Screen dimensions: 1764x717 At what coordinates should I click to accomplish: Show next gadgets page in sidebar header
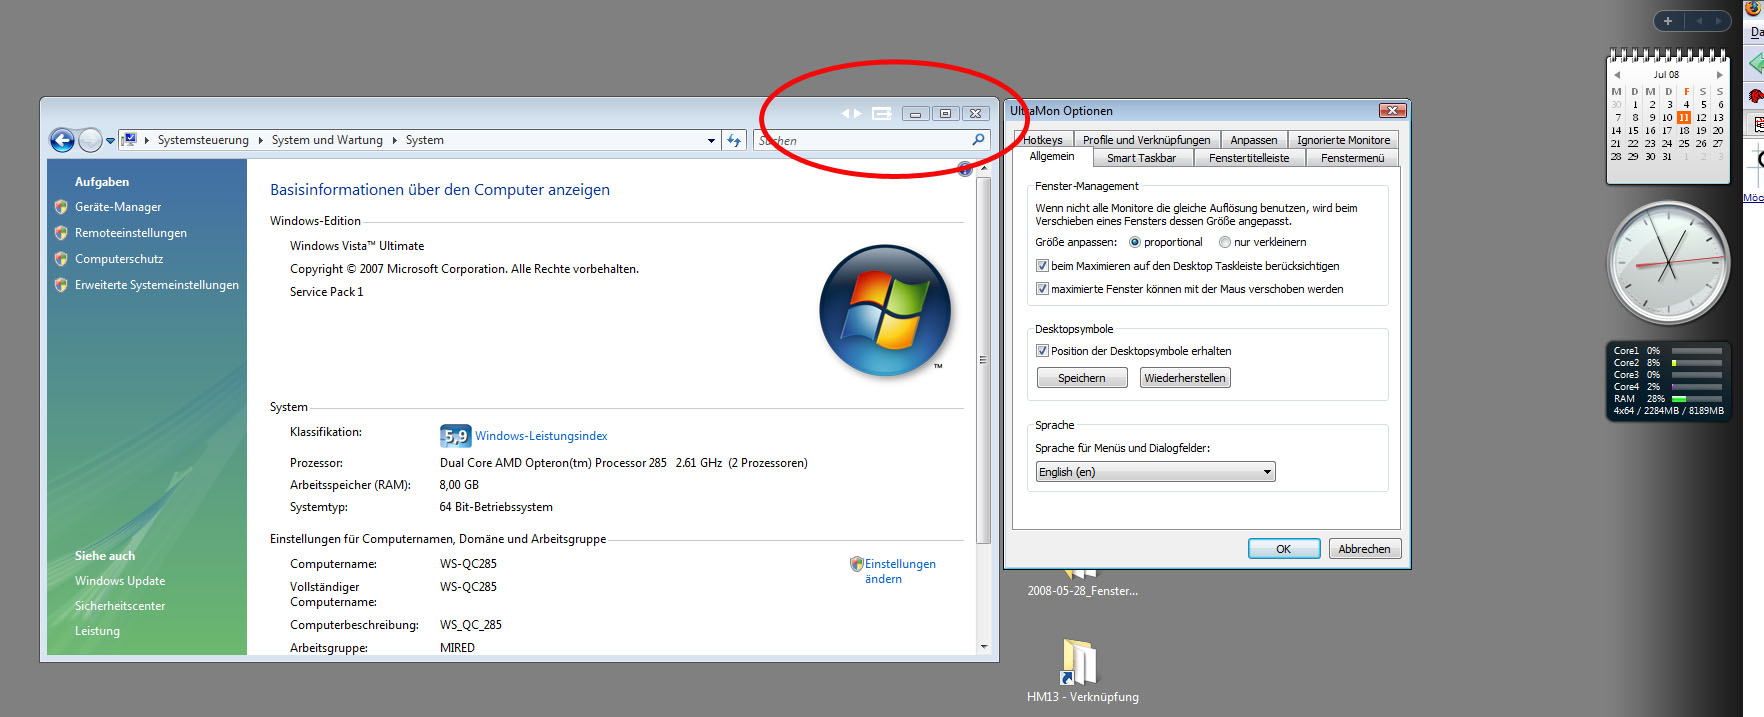1719,21
